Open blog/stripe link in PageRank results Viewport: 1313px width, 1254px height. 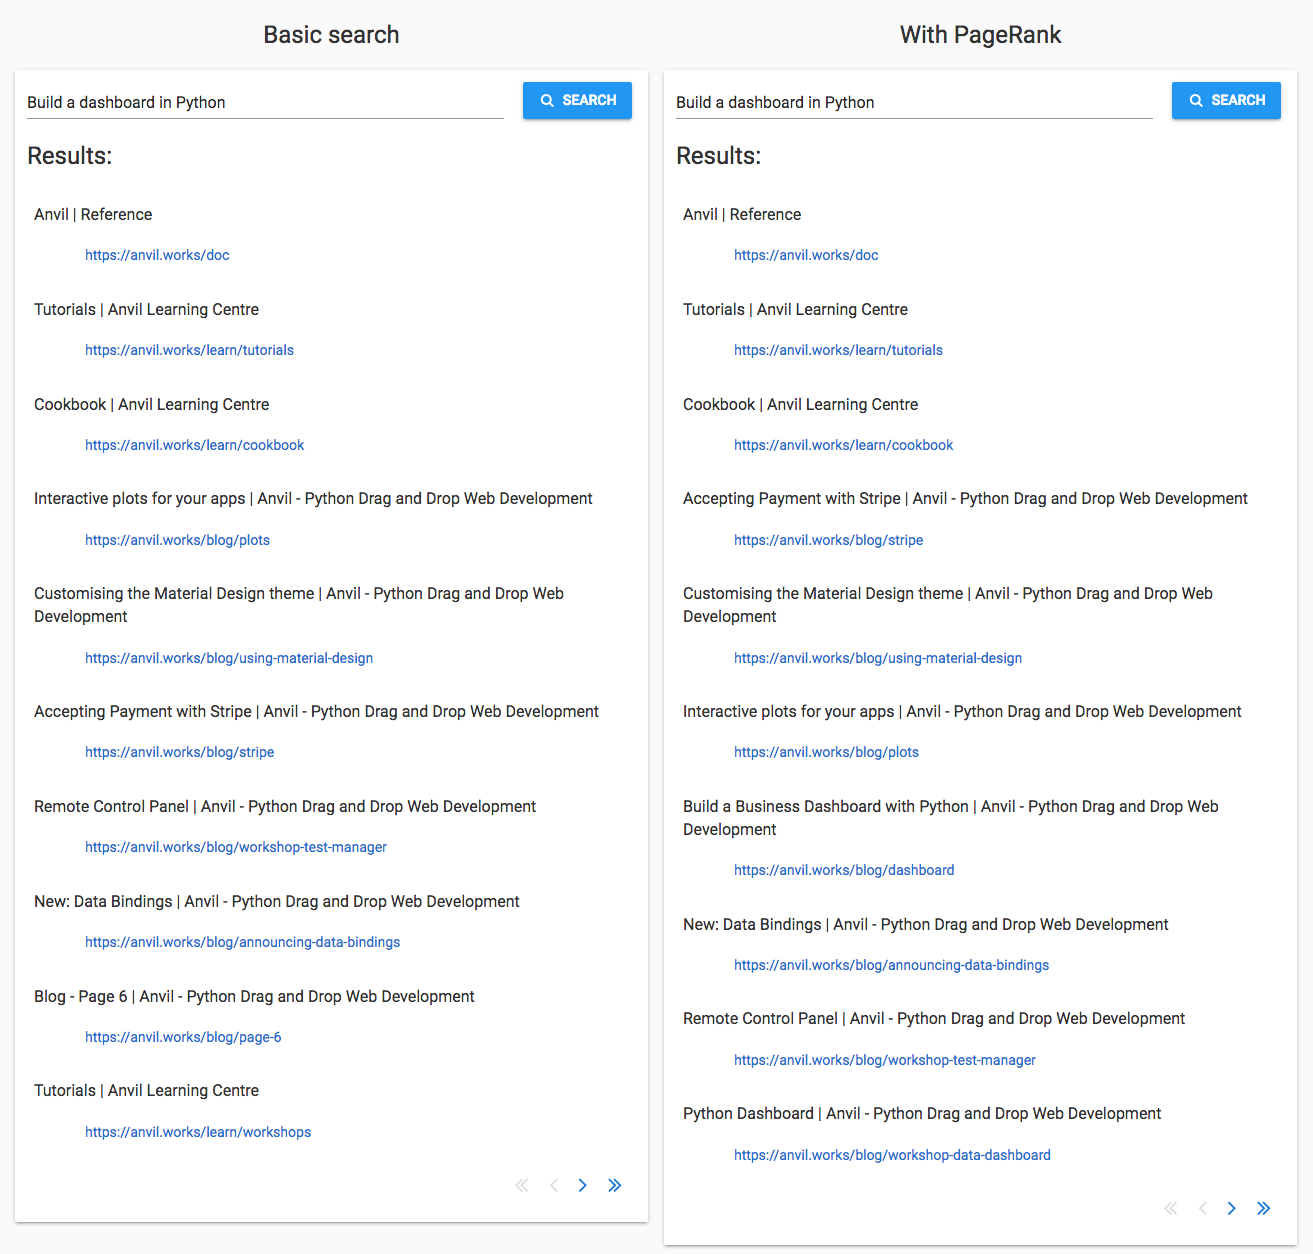point(828,540)
